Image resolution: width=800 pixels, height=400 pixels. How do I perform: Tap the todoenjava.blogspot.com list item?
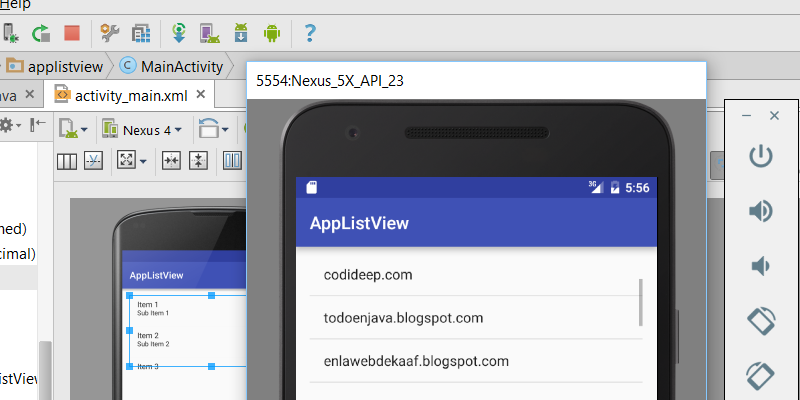pos(403,318)
